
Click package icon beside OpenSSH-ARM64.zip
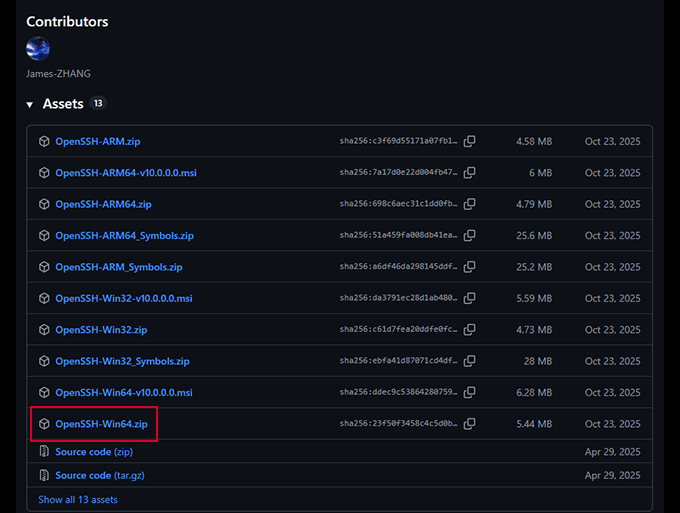click(44, 204)
